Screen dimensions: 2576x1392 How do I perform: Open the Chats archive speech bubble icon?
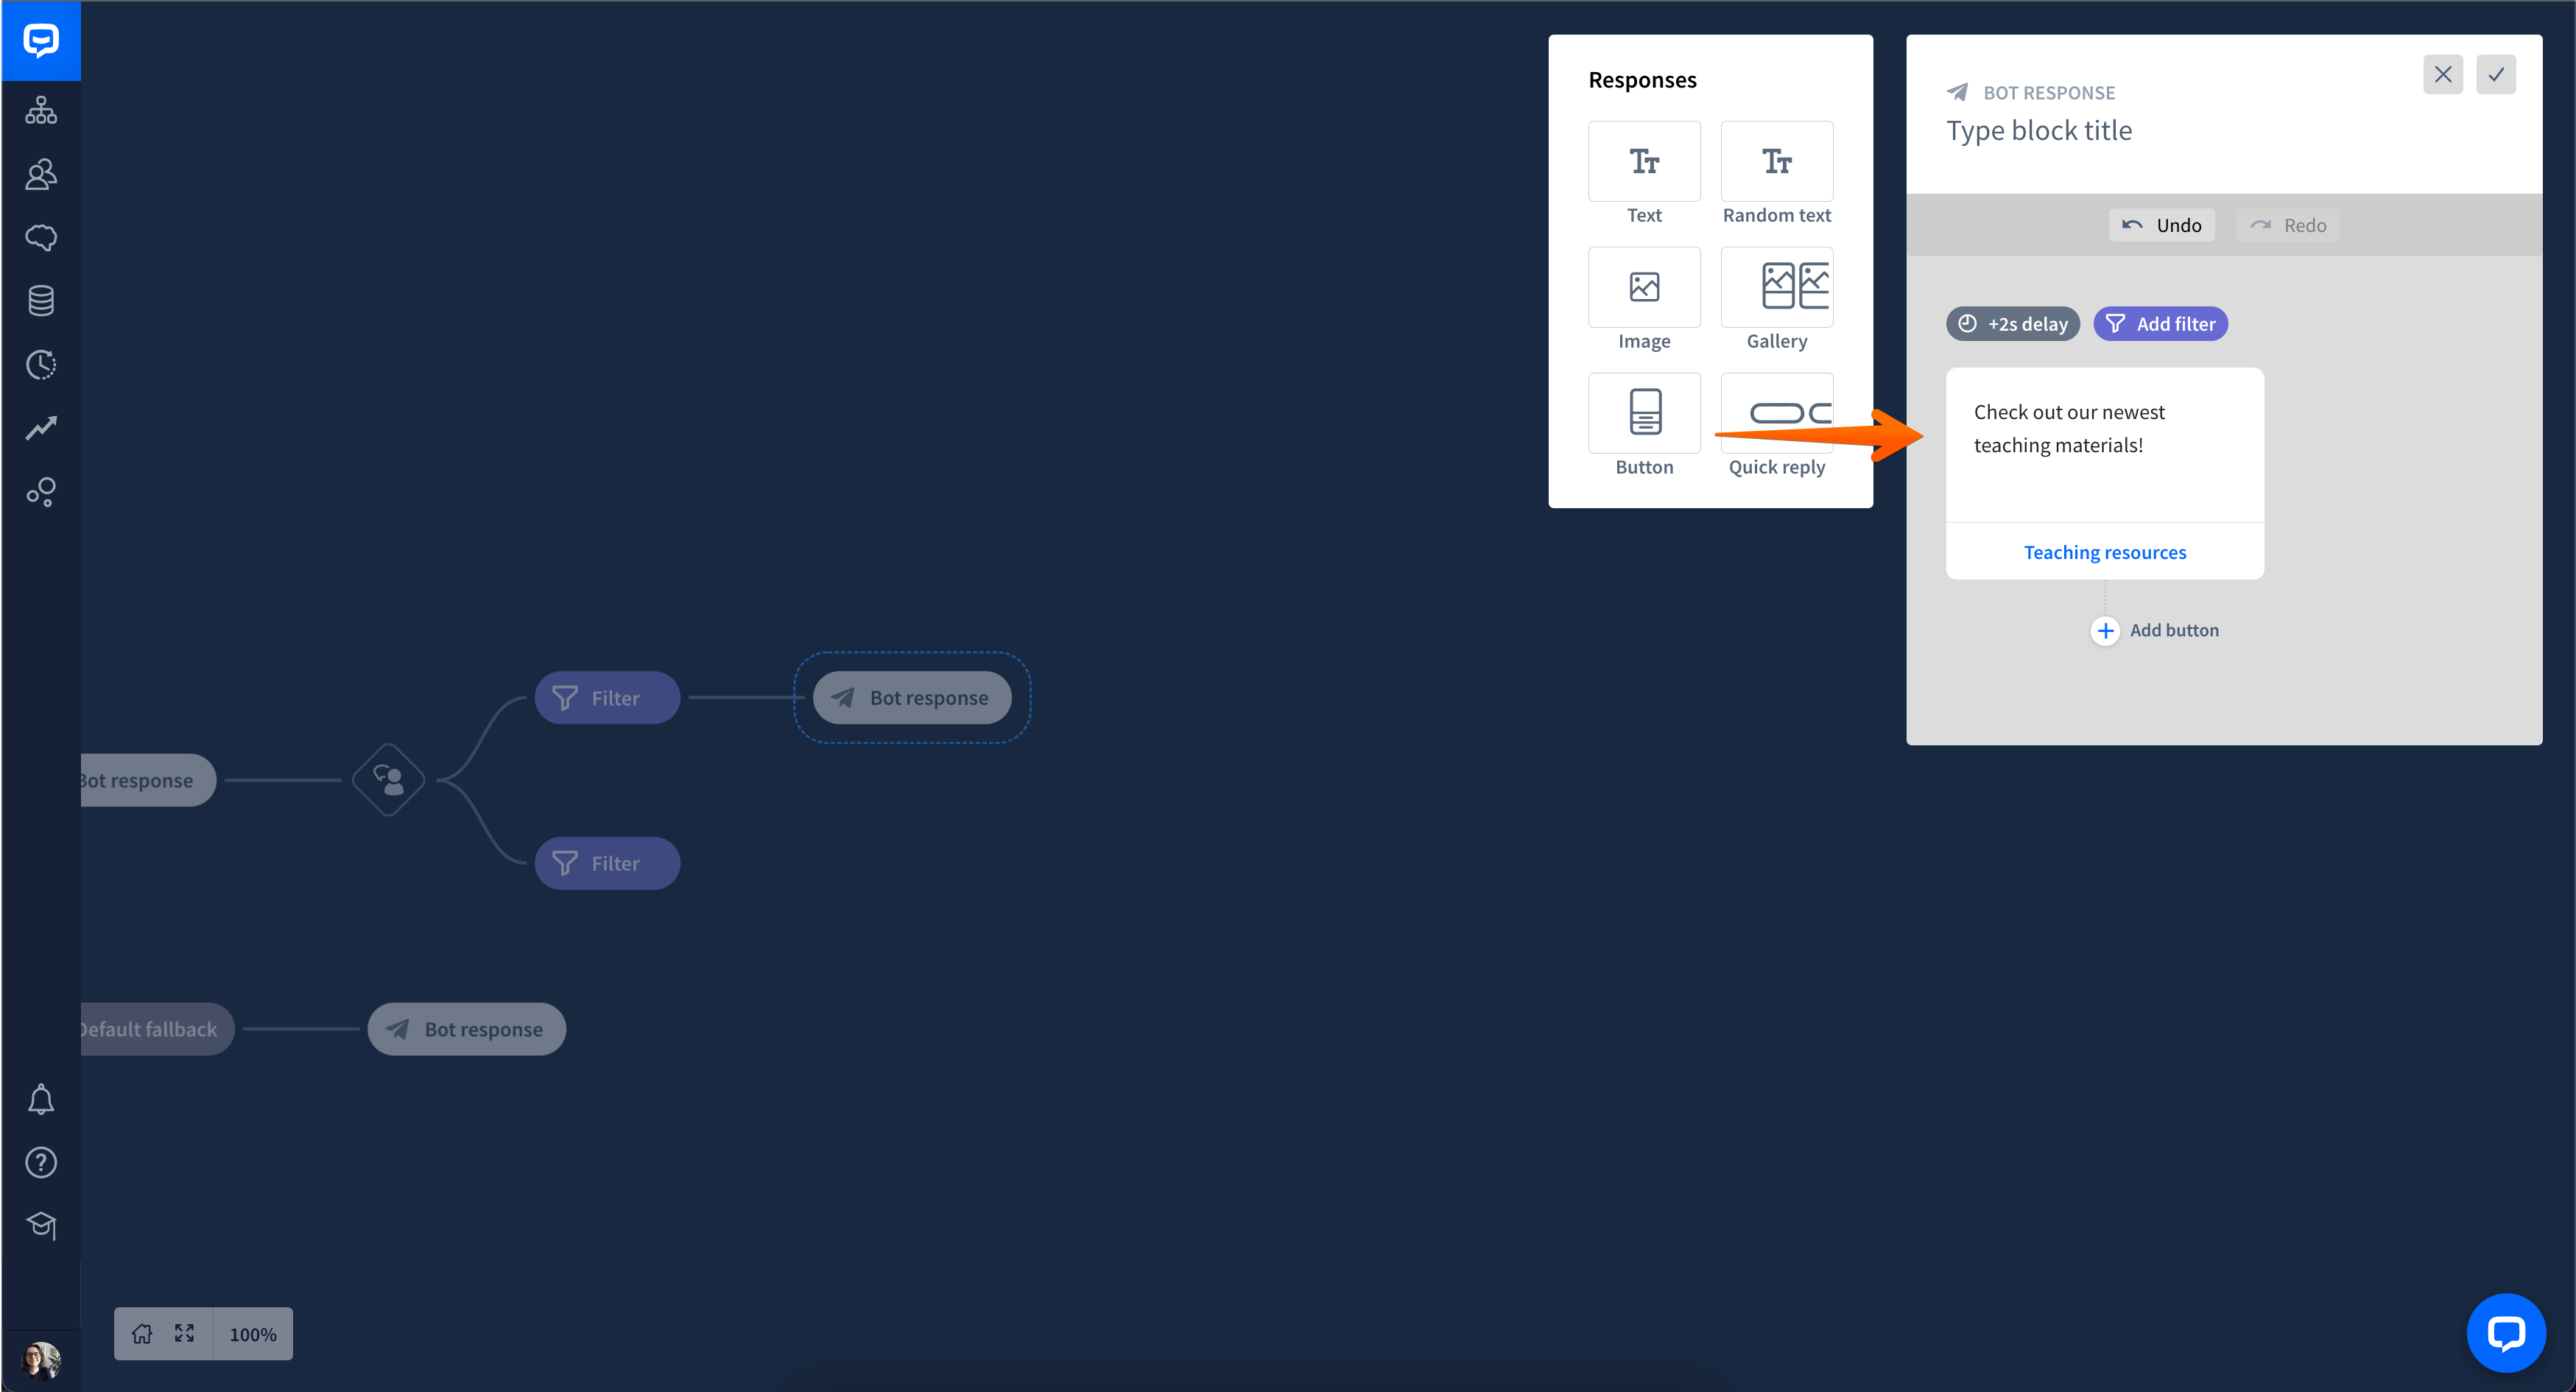pyautogui.click(x=41, y=238)
